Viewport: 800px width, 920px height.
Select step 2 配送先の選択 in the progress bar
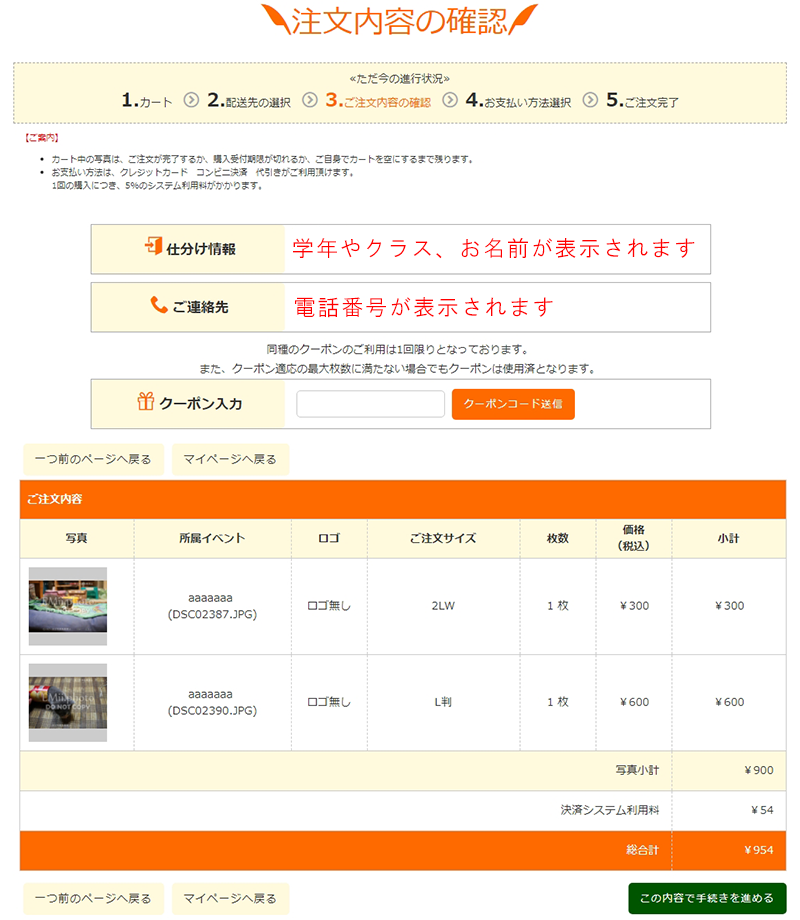[249, 101]
